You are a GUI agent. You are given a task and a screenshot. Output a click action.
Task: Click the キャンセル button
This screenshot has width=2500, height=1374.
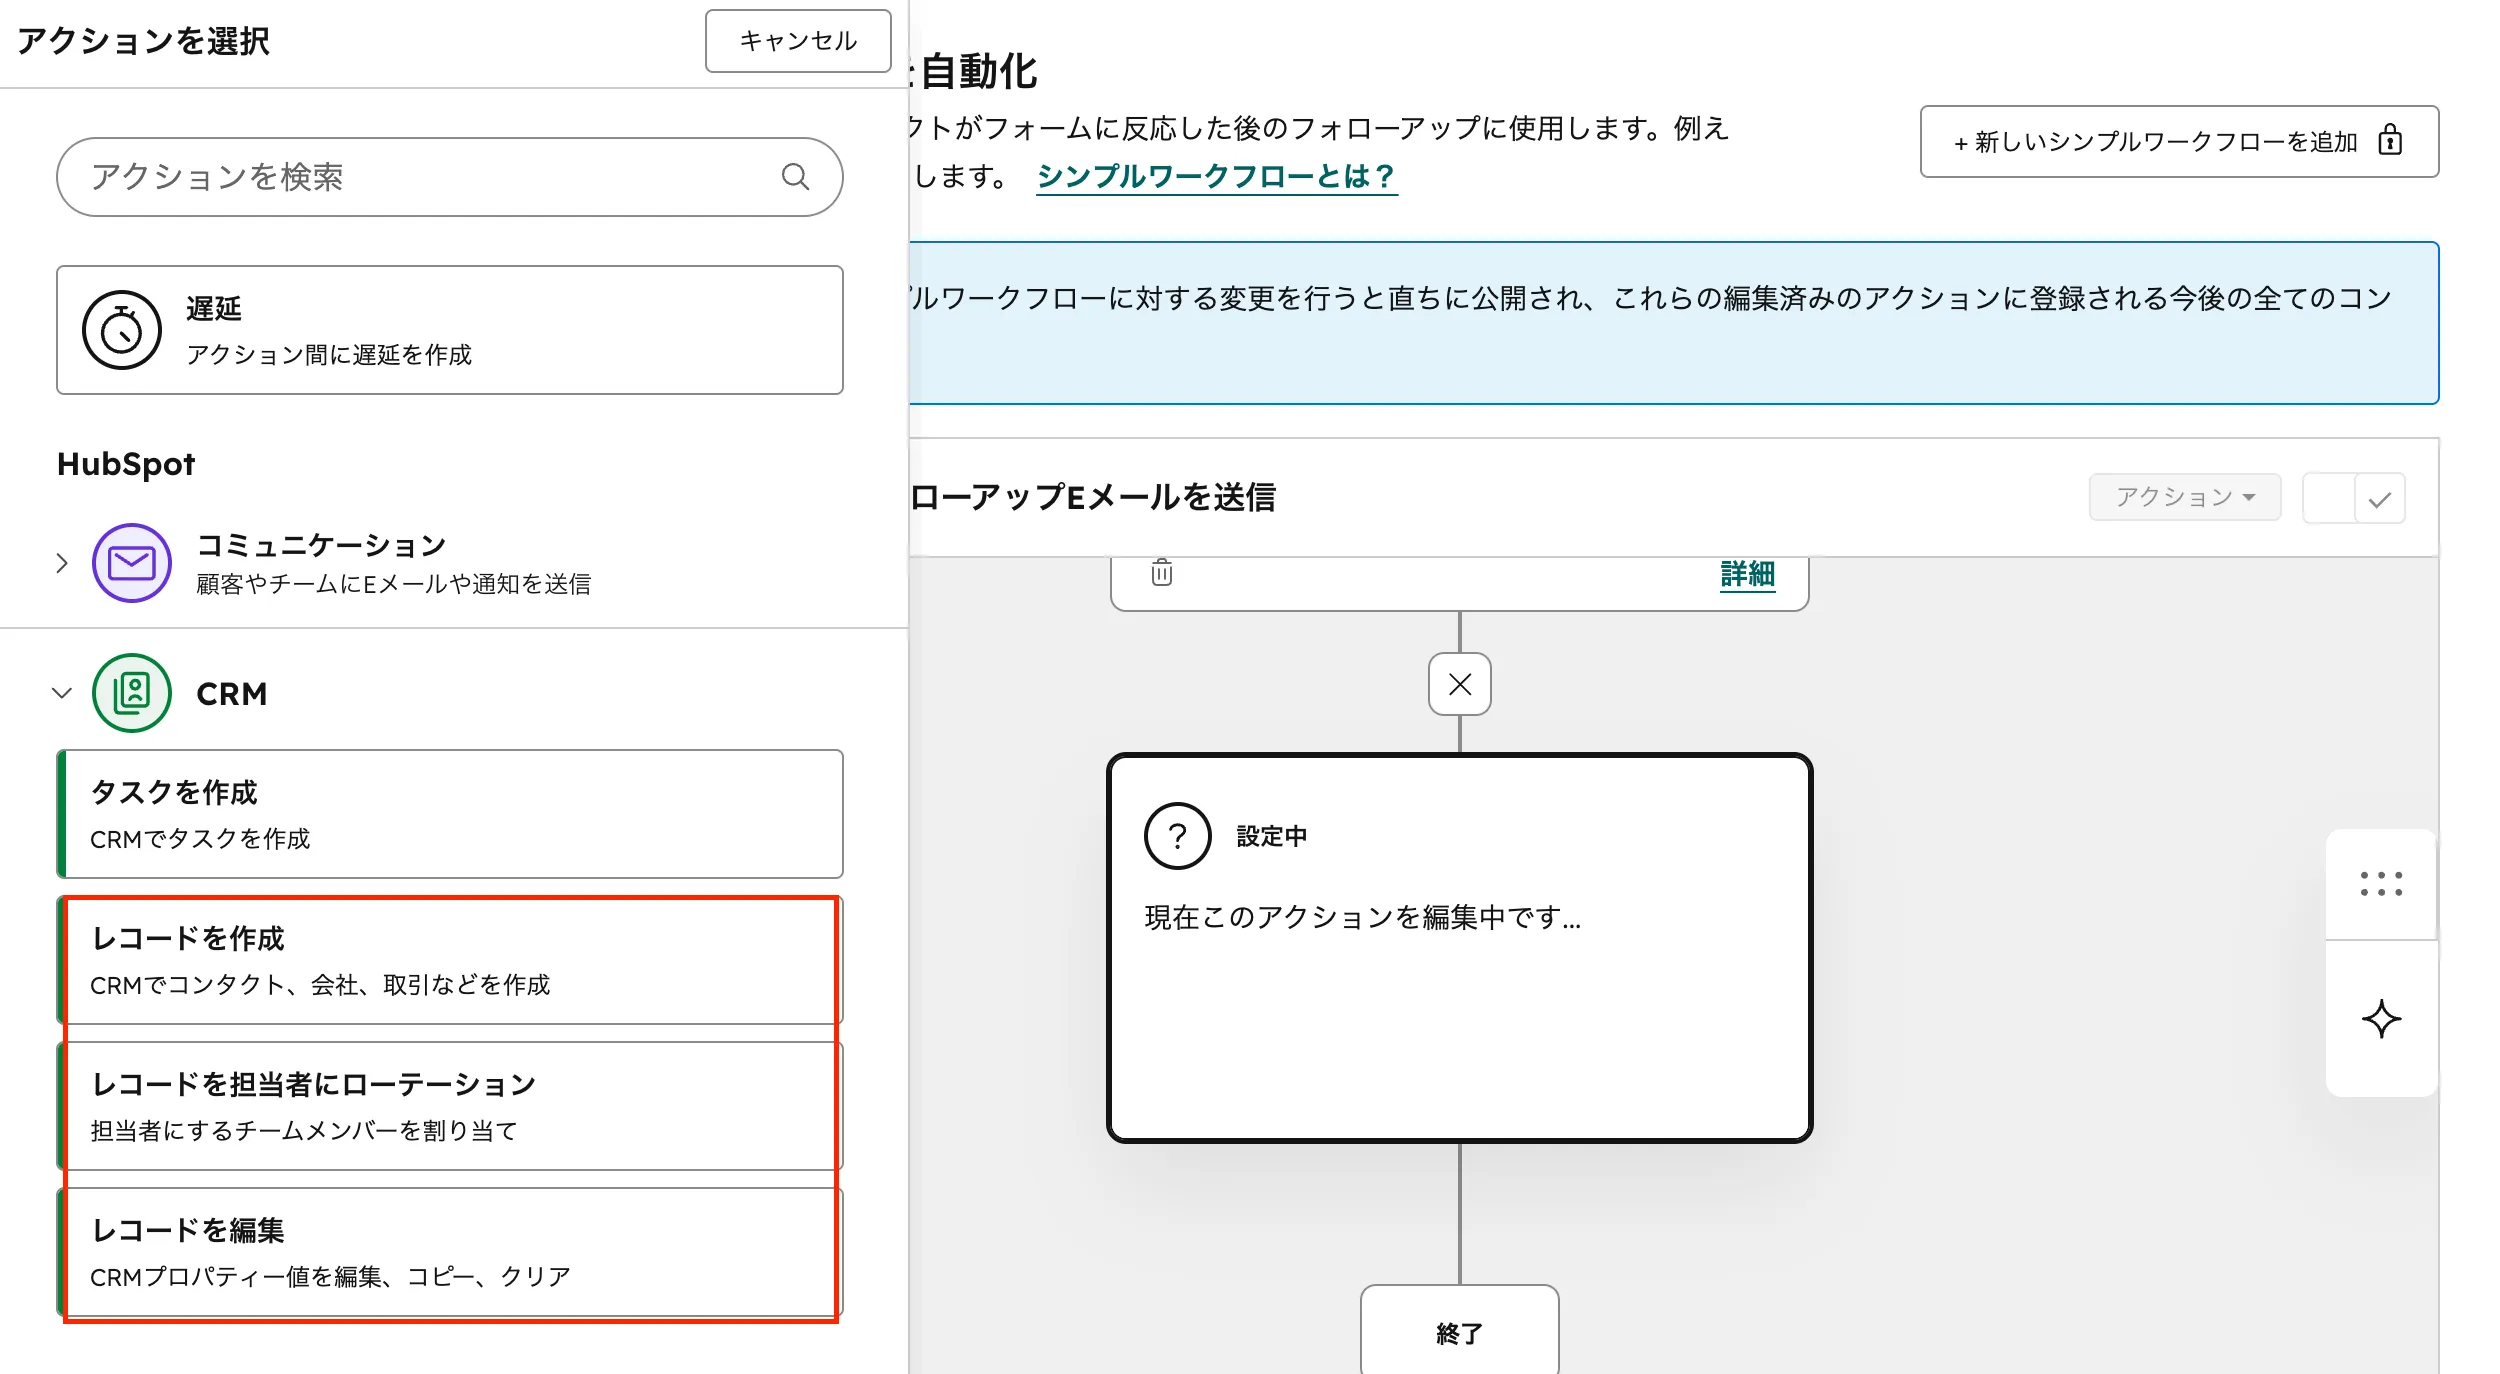click(x=797, y=41)
